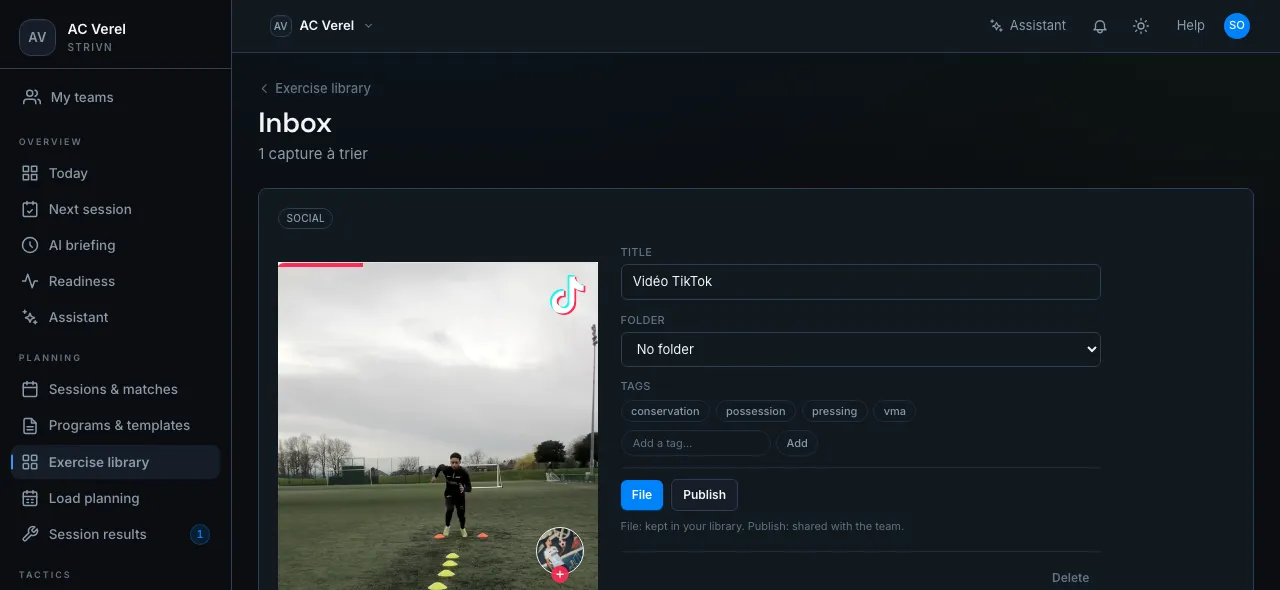Open Assistant from the top bar
The width and height of the screenshot is (1280, 590).
(x=1028, y=26)
